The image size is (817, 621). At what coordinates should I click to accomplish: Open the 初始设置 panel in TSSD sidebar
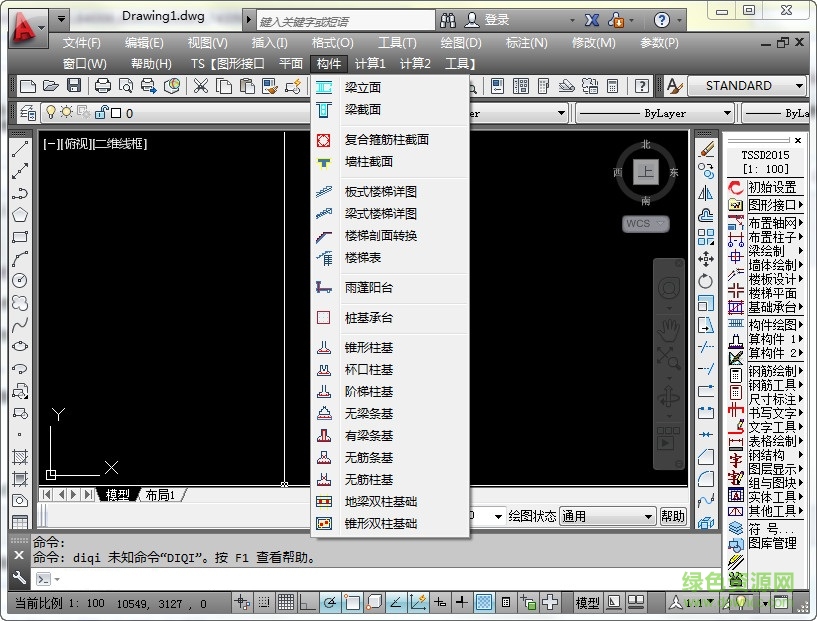click(x=773, y=188)
